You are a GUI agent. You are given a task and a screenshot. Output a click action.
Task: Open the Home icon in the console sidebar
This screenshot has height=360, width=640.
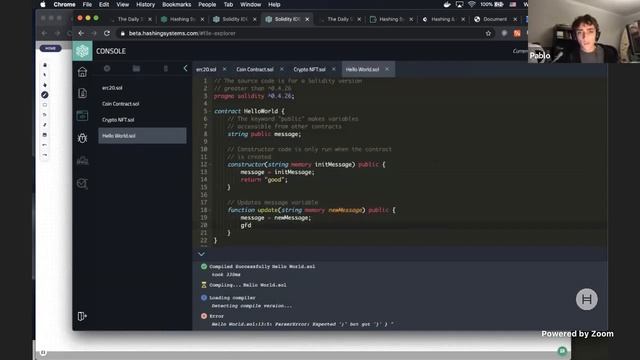tap(82, 72)
